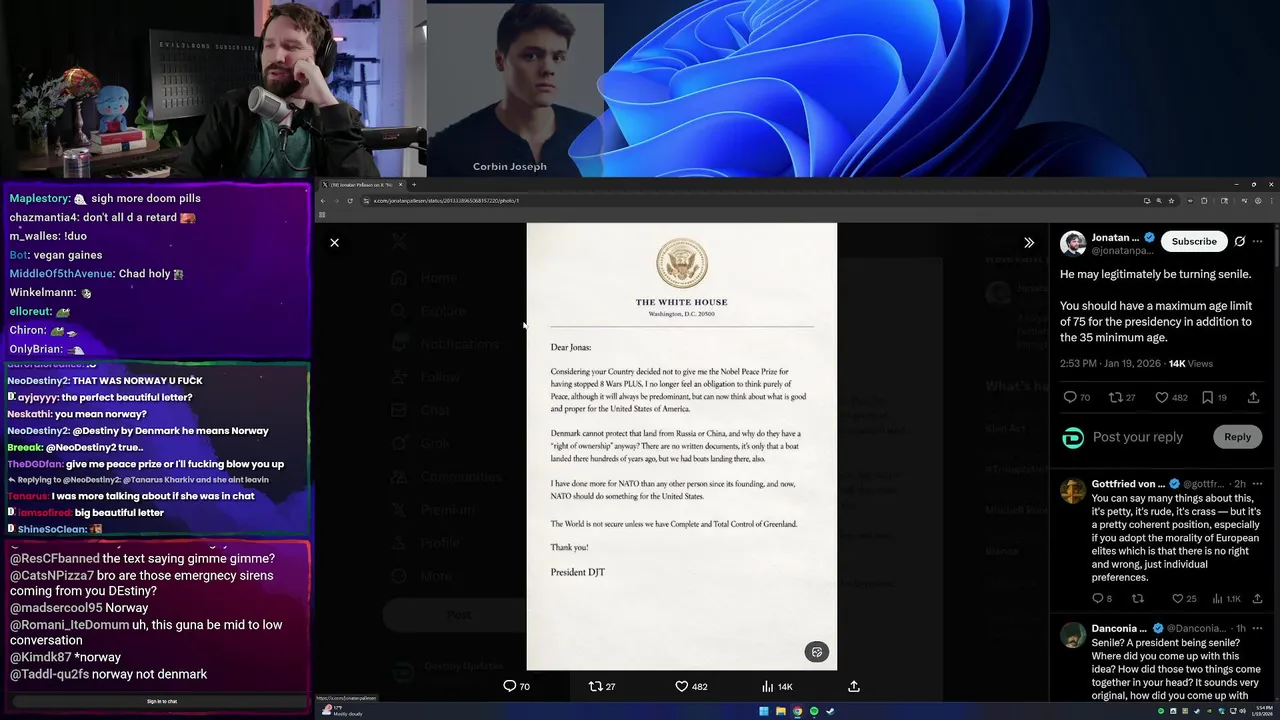Click username ResCFbanned in chat
This screenshot has width=1280, height=720.
pos(54,559)
